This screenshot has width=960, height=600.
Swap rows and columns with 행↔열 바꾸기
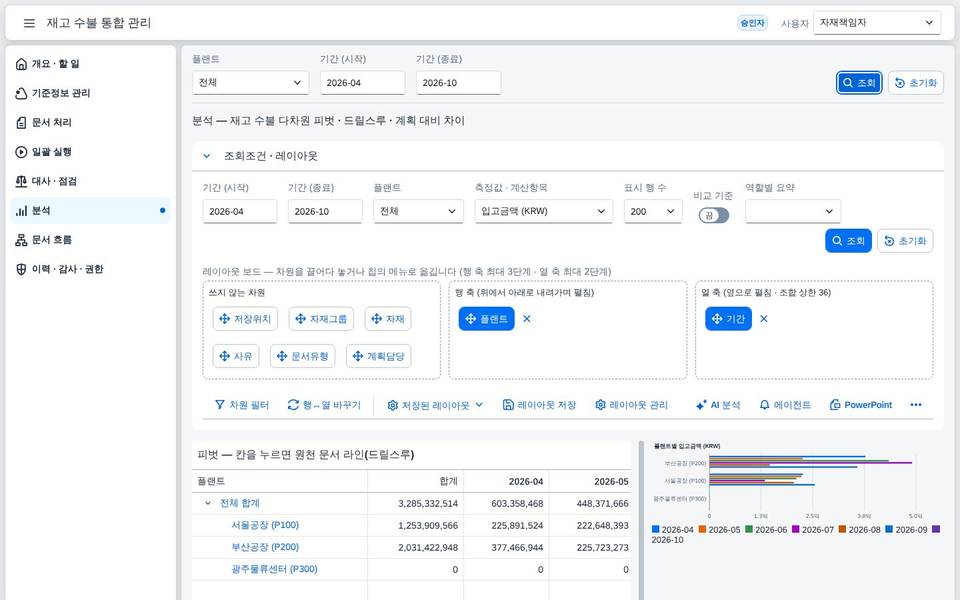pyautogui.click(x=324, y=405)
